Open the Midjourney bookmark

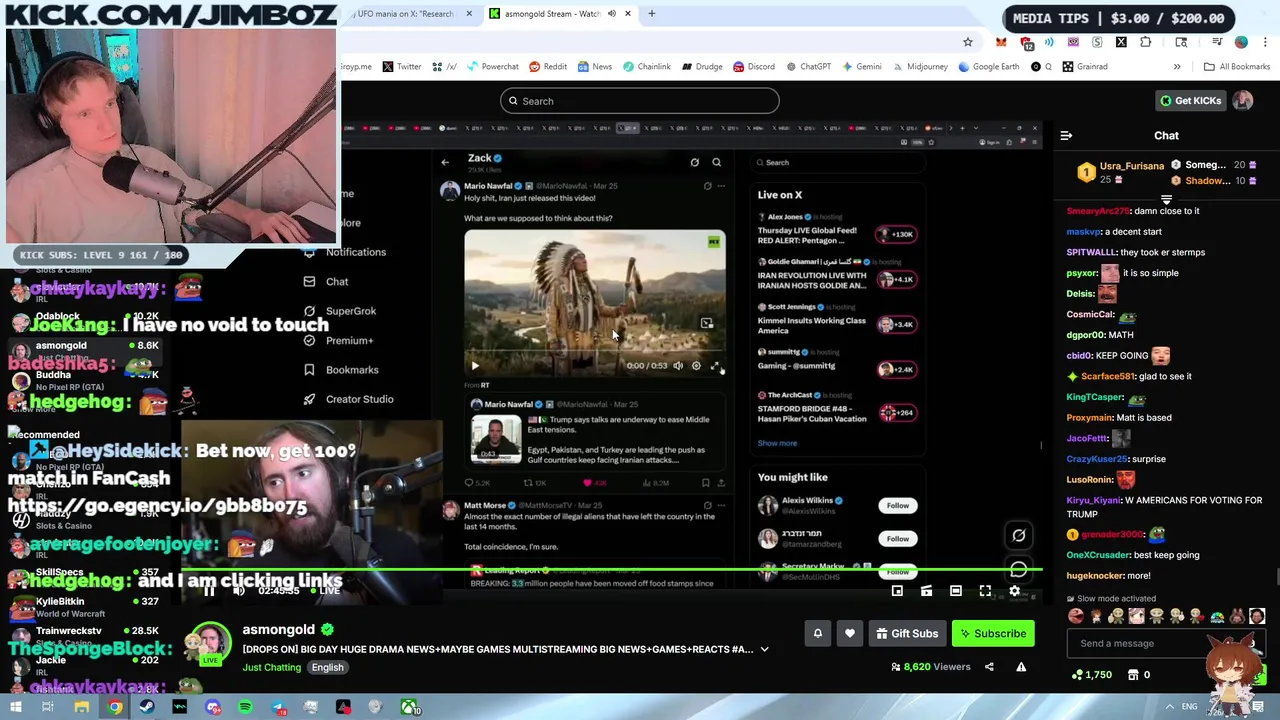[919, 67]
